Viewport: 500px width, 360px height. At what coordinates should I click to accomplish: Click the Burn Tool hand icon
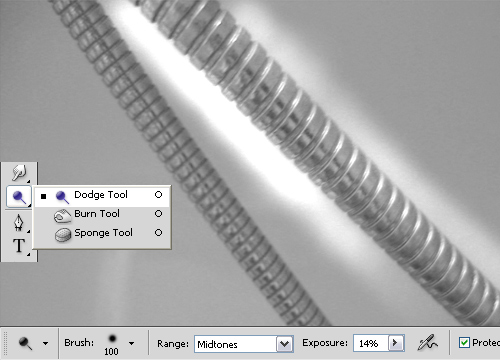tap(62, 216)
